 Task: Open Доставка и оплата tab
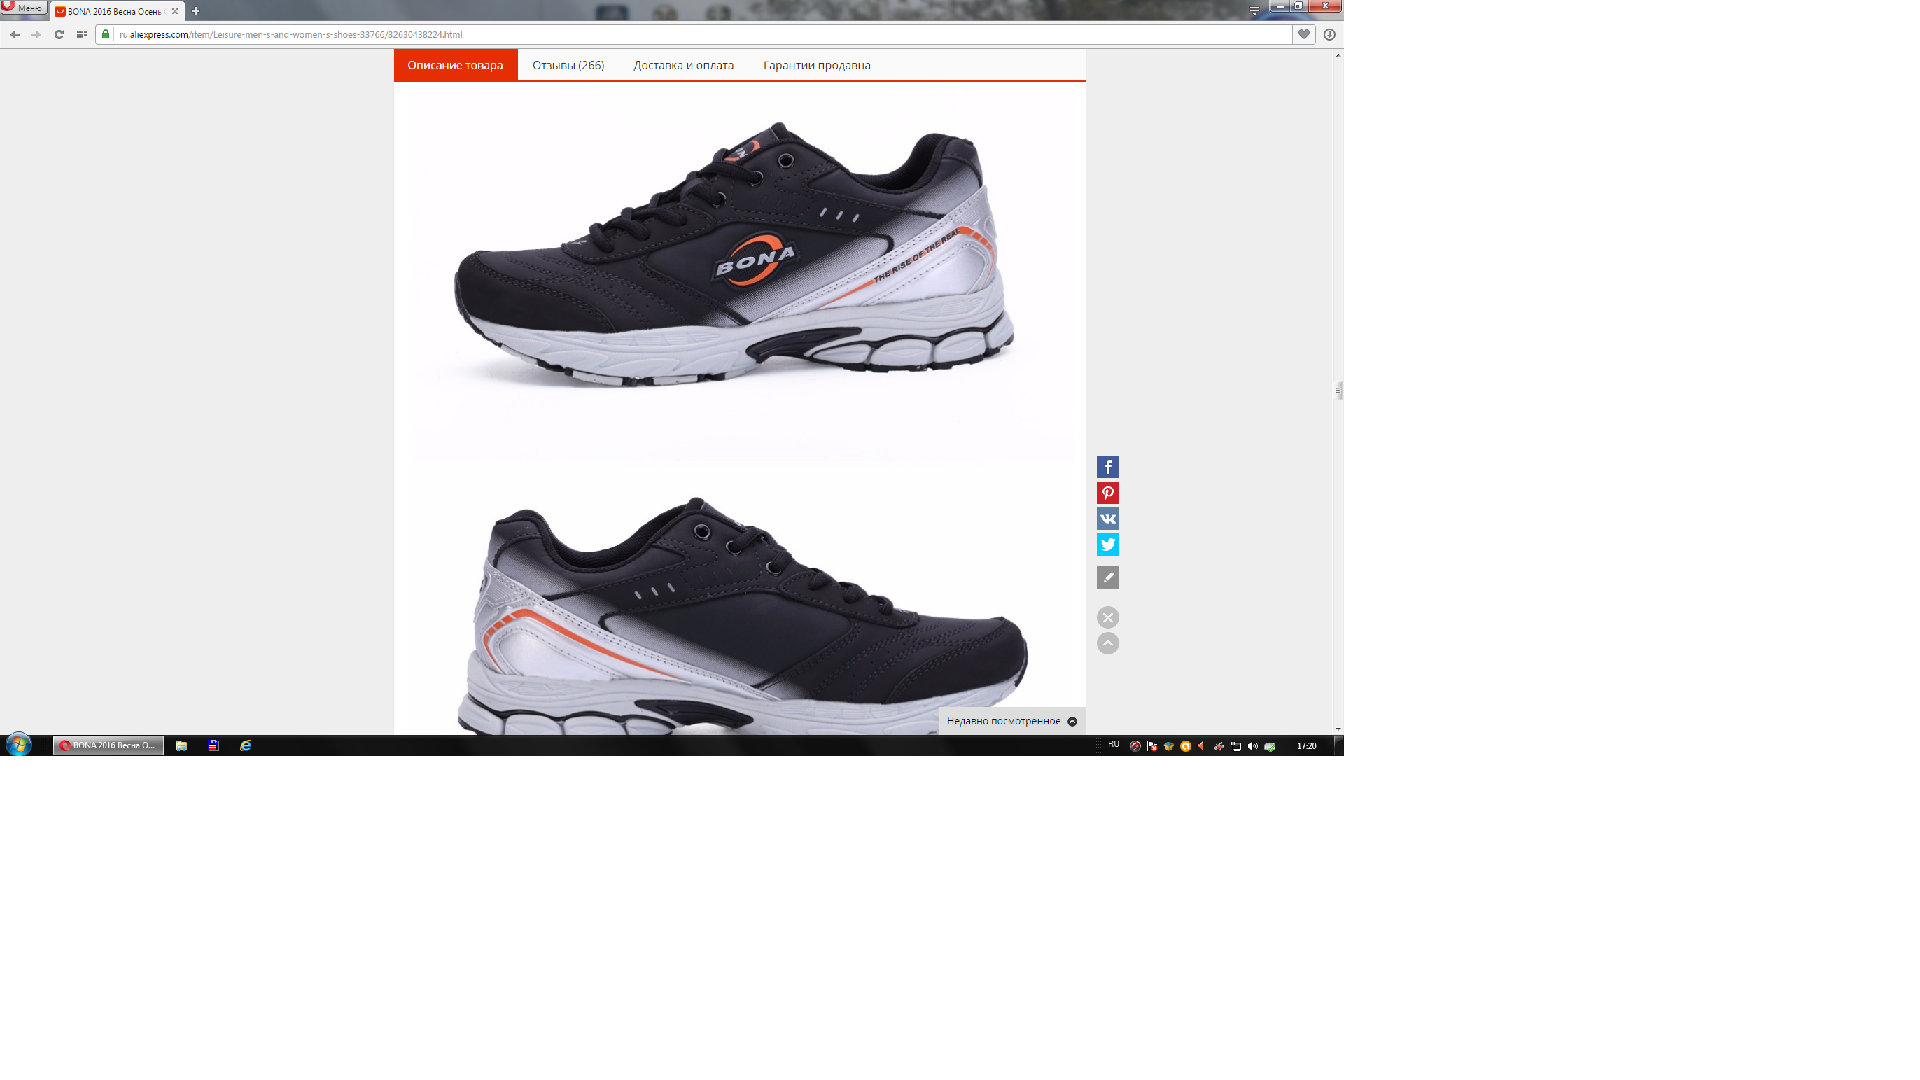click(683, 65)
